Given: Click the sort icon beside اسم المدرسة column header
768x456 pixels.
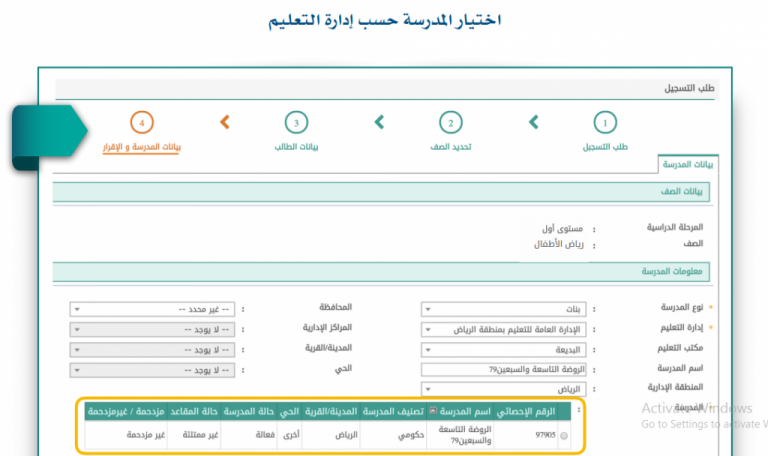Looking at the screenshot, I should point(433,410).
